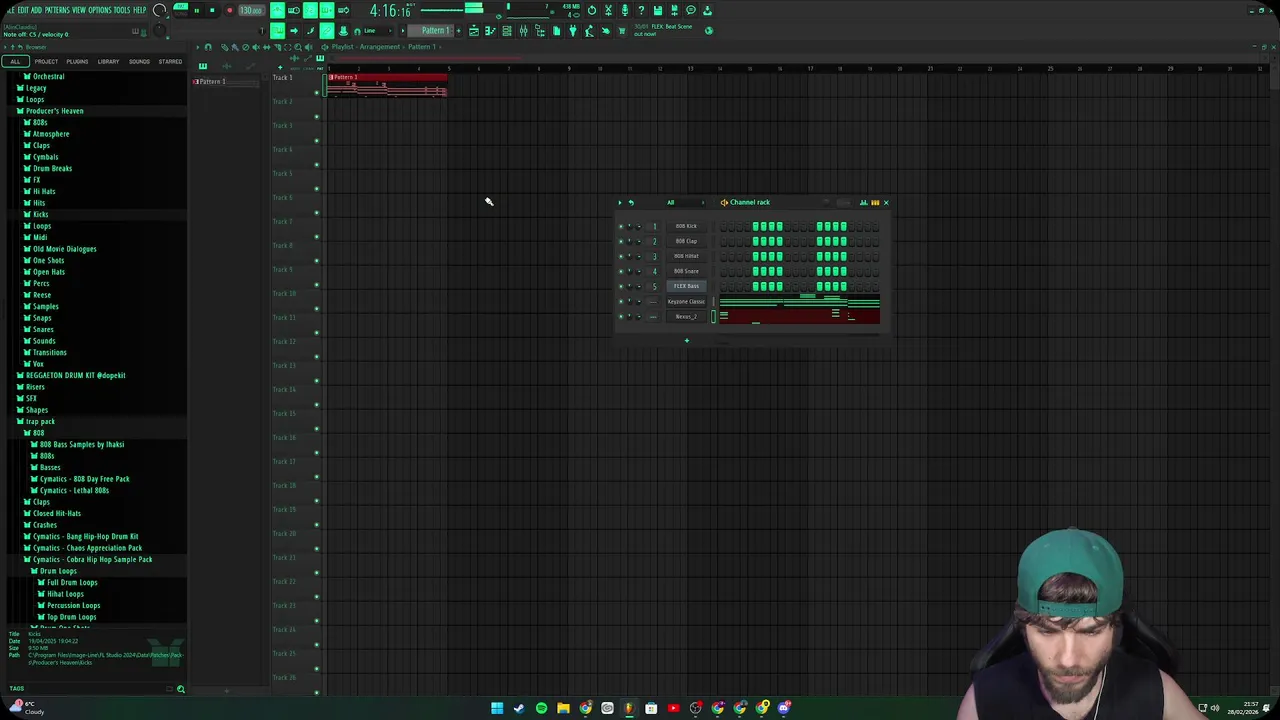Open the Pattern 1 selector dropdown

(x=435, y=31)
